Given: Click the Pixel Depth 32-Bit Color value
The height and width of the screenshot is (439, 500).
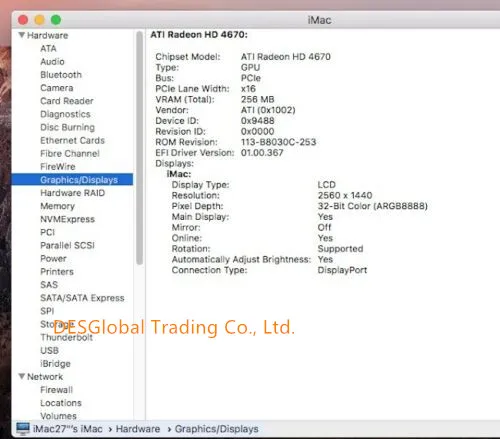Looking at the screenshot, I should pos(372,206).
